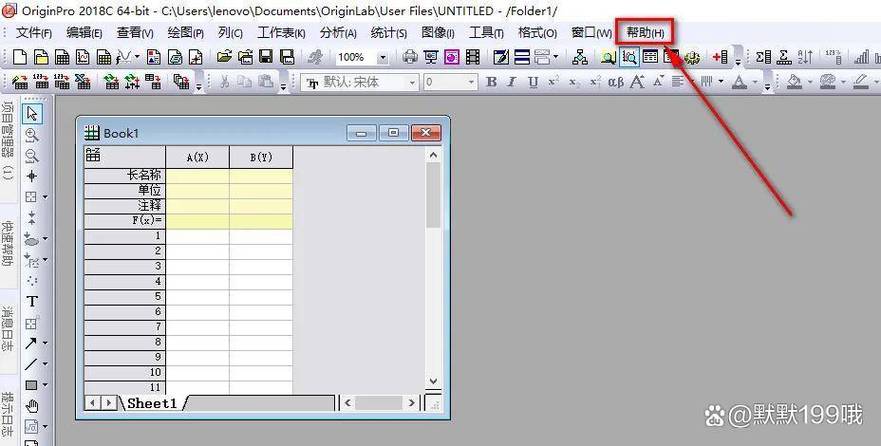
Task: Click the Results Log table icon
Action: click(650, 57)
